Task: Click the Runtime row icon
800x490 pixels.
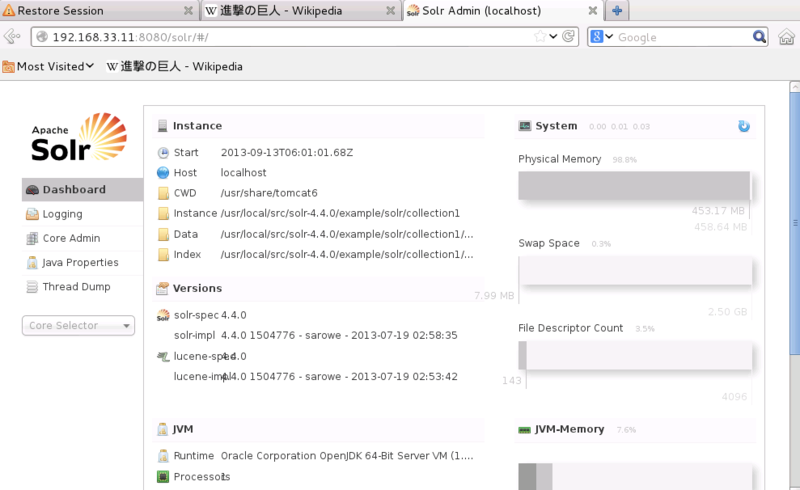Action: pos(163,456)
